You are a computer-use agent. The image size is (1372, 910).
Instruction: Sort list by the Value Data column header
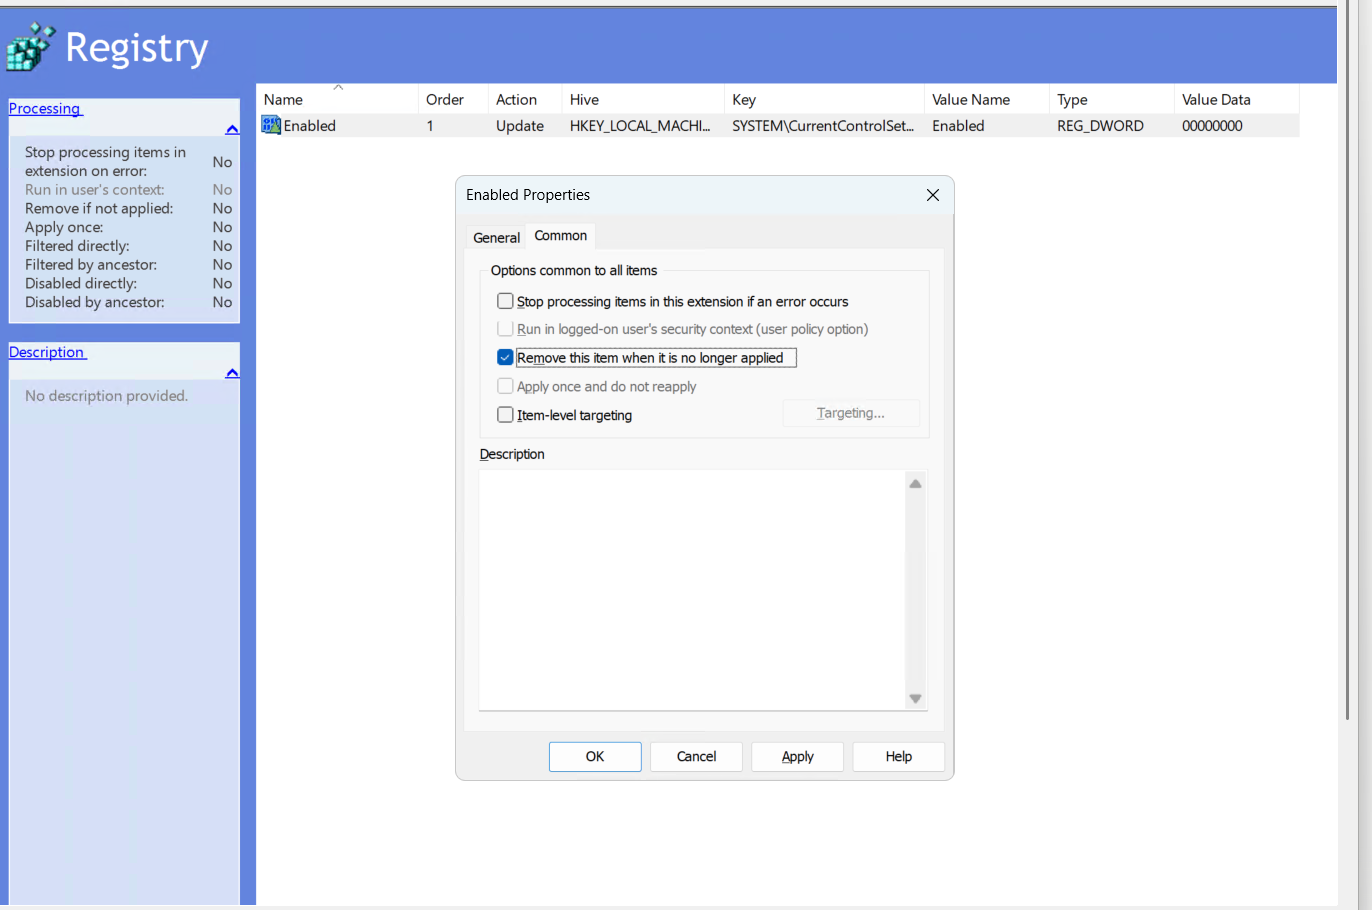pos(1237,99)
